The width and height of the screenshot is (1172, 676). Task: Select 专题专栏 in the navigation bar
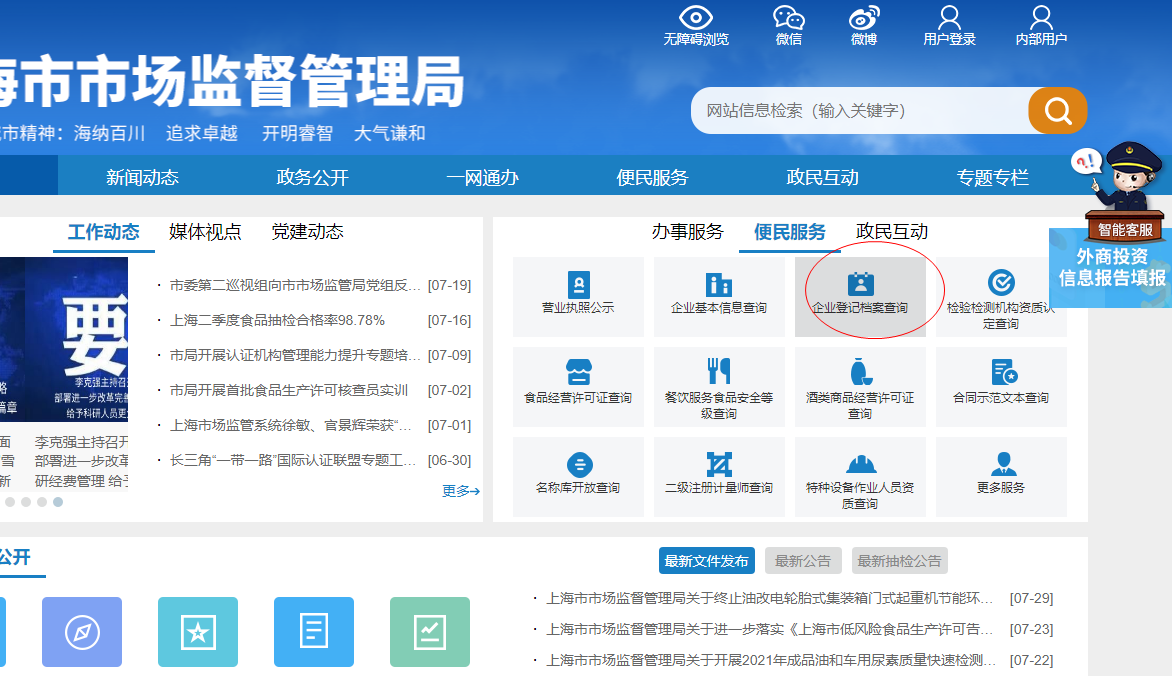point(993,177)
